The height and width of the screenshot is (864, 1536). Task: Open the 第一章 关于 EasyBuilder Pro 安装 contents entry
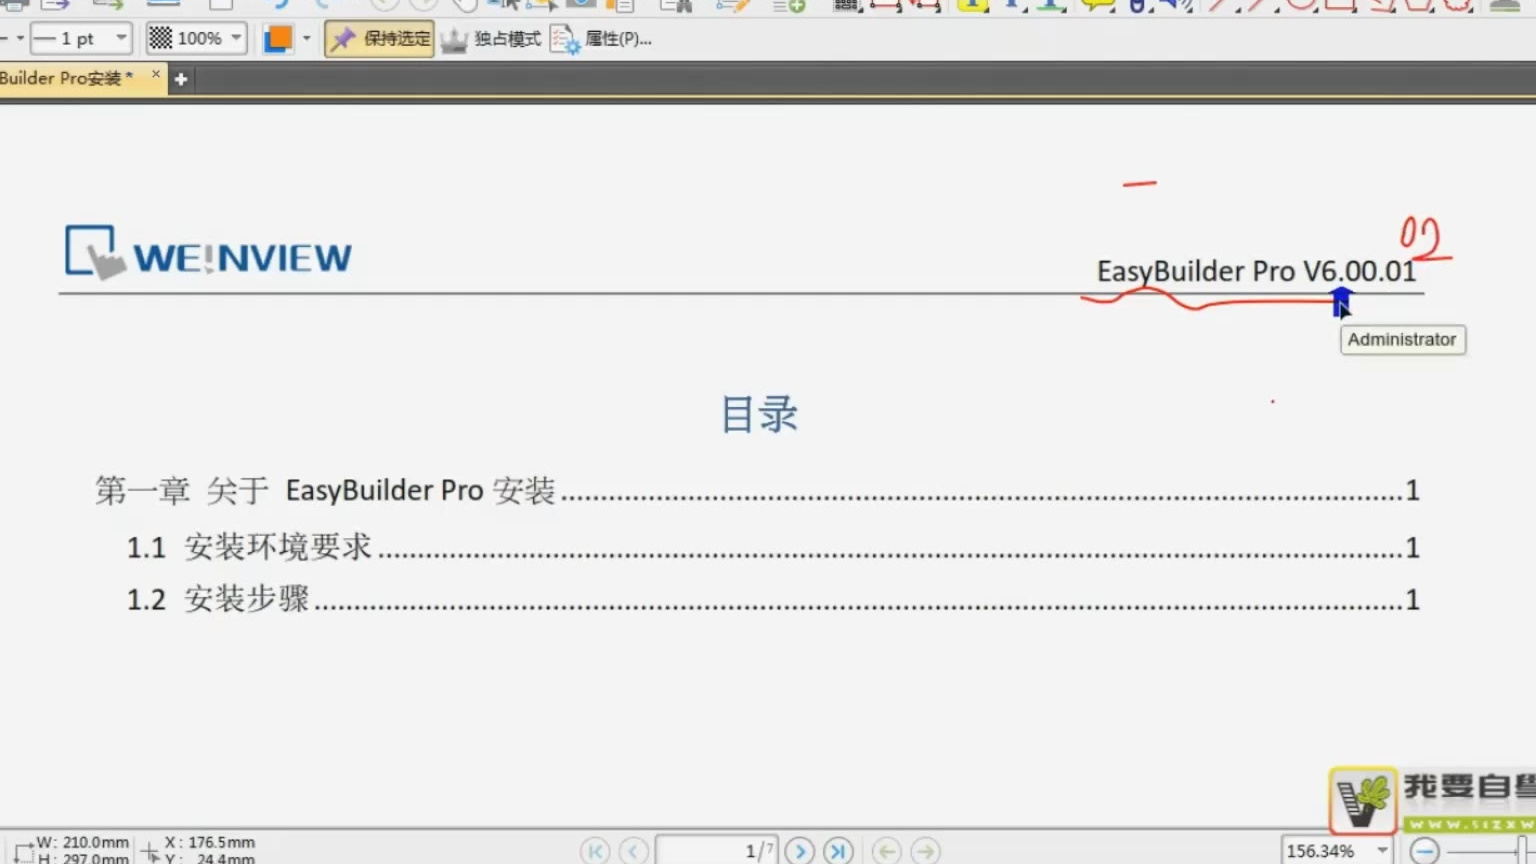757,490
